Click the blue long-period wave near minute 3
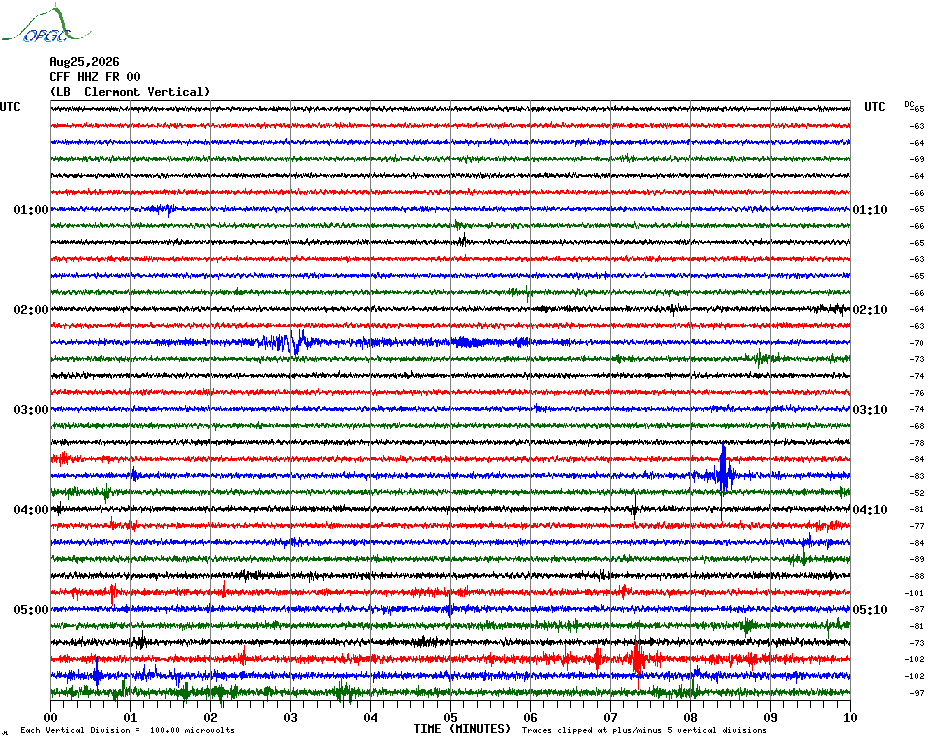Image resolution: width=930 pixels, height=744 pixels. pos(292,342)
